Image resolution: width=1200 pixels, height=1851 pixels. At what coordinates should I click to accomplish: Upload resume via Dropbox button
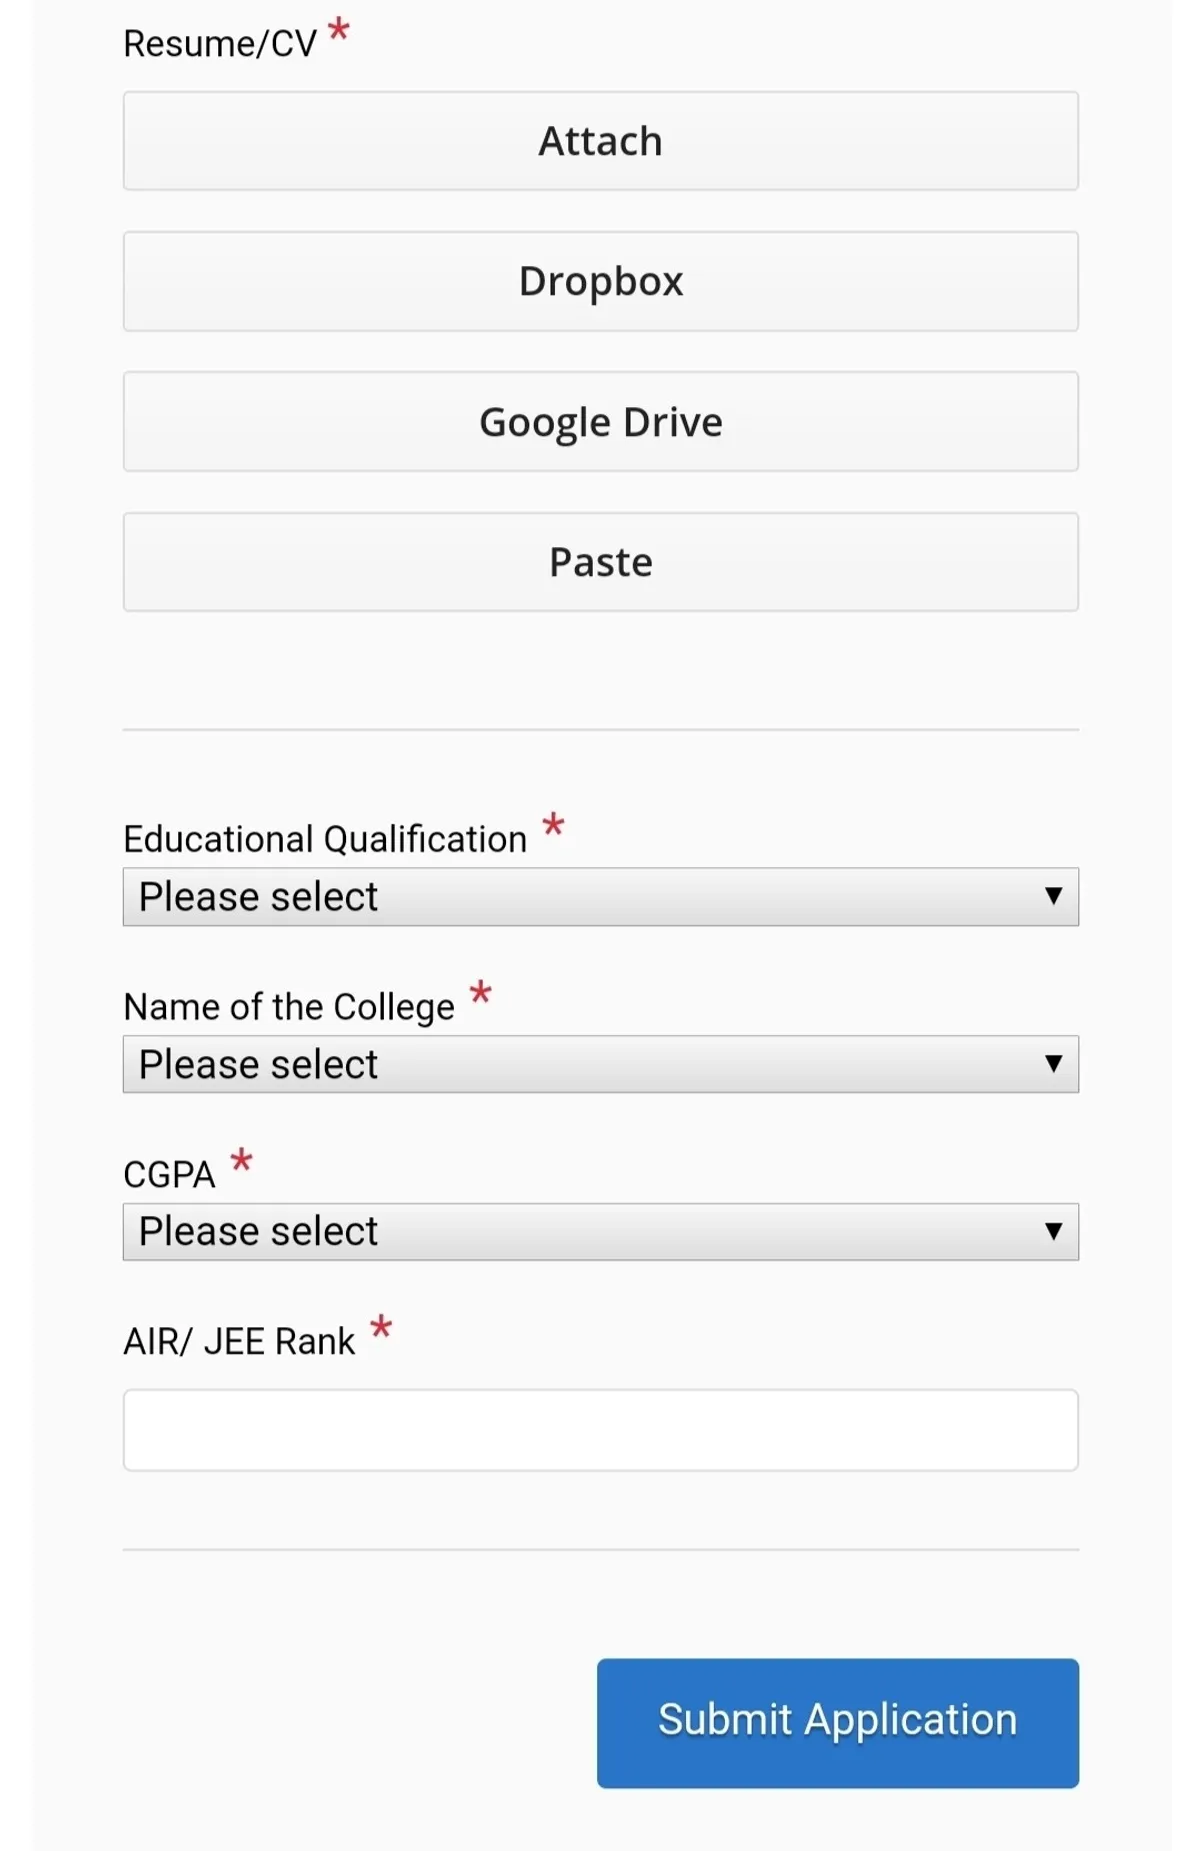(x=600, y=281)
